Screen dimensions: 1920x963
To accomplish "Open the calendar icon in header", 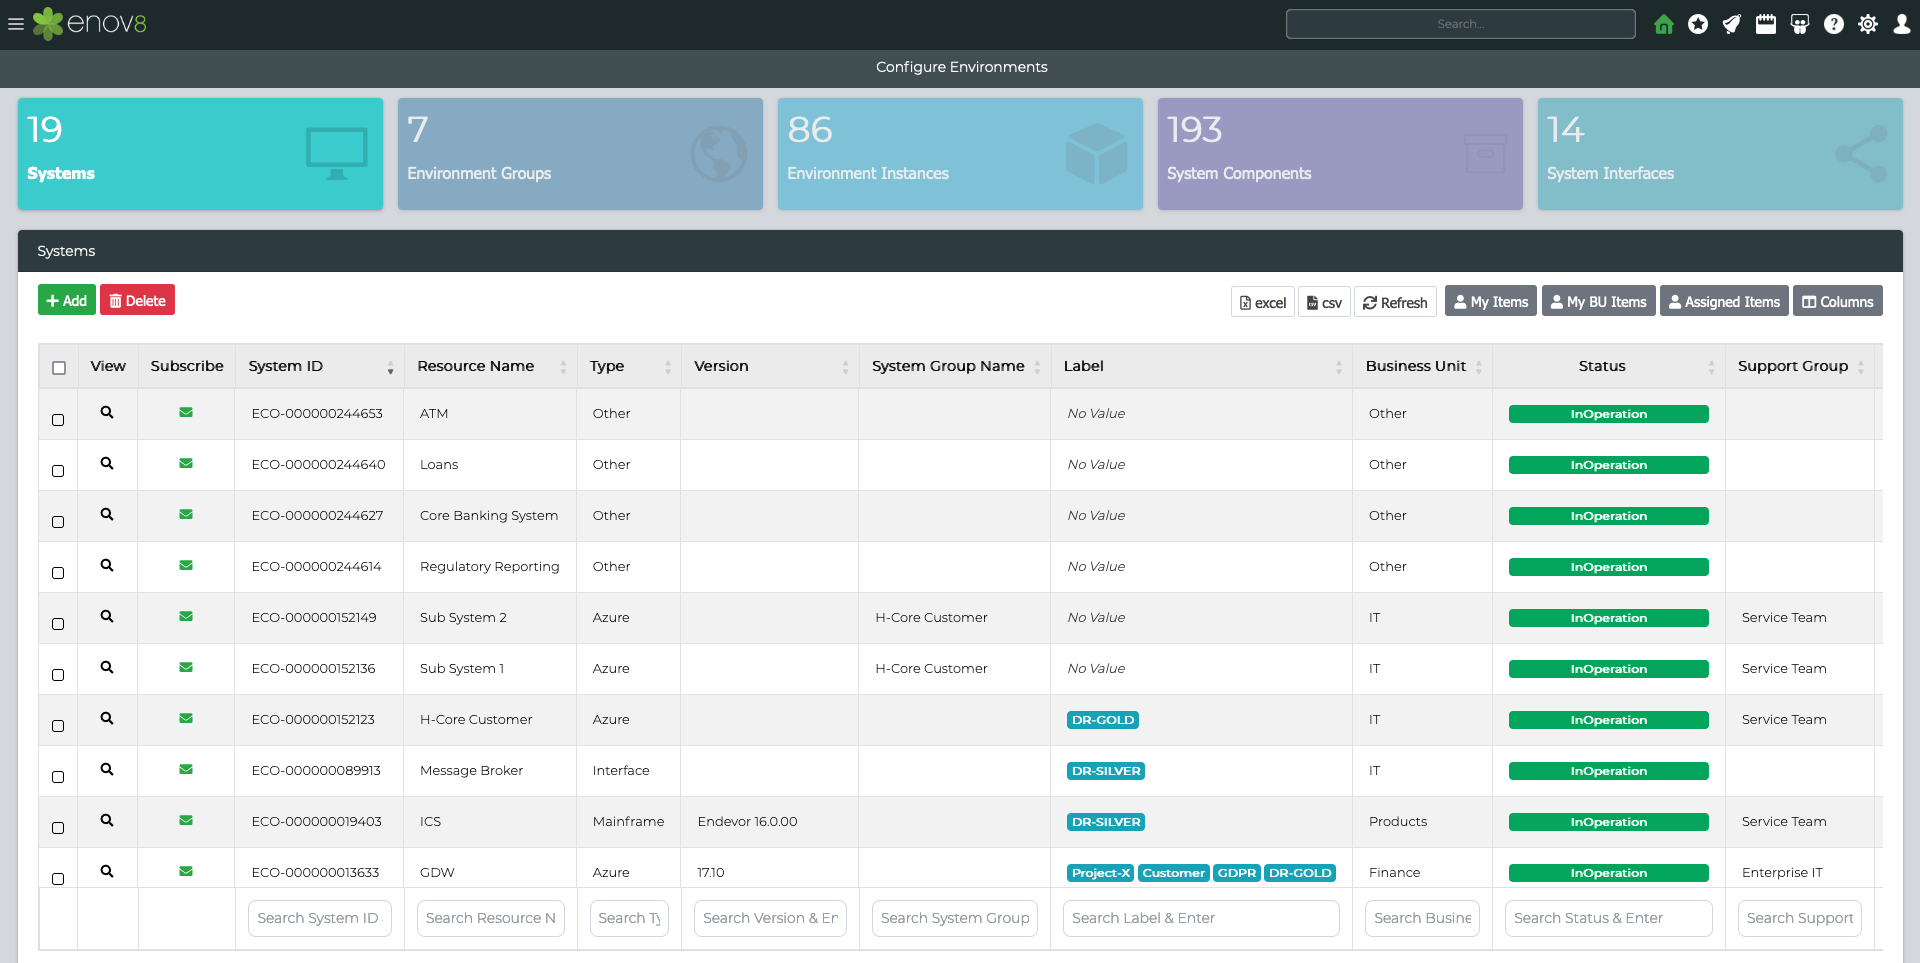I will 1766,24.
